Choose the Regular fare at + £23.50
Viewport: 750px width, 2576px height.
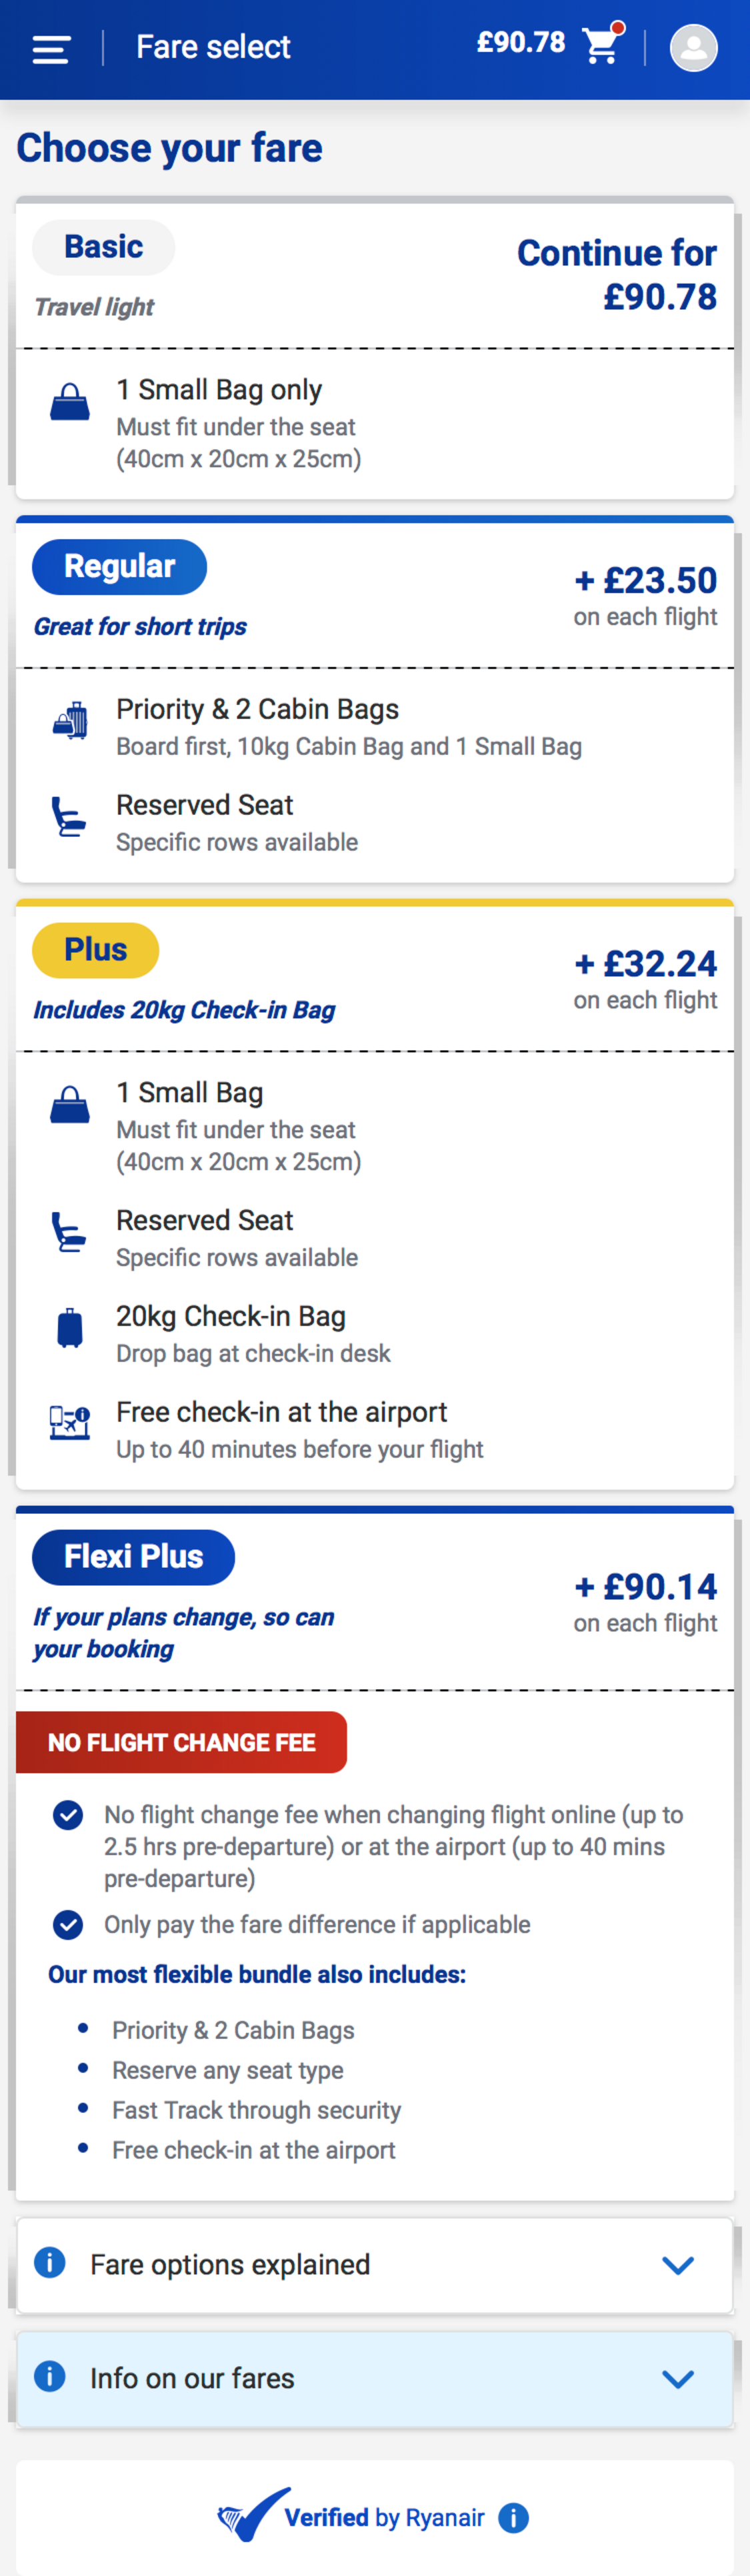coord(646,581)
